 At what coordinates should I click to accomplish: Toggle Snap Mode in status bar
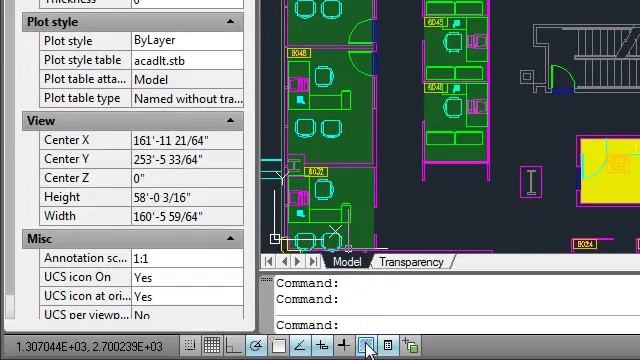pyautogui.click(x=190, y=346)
